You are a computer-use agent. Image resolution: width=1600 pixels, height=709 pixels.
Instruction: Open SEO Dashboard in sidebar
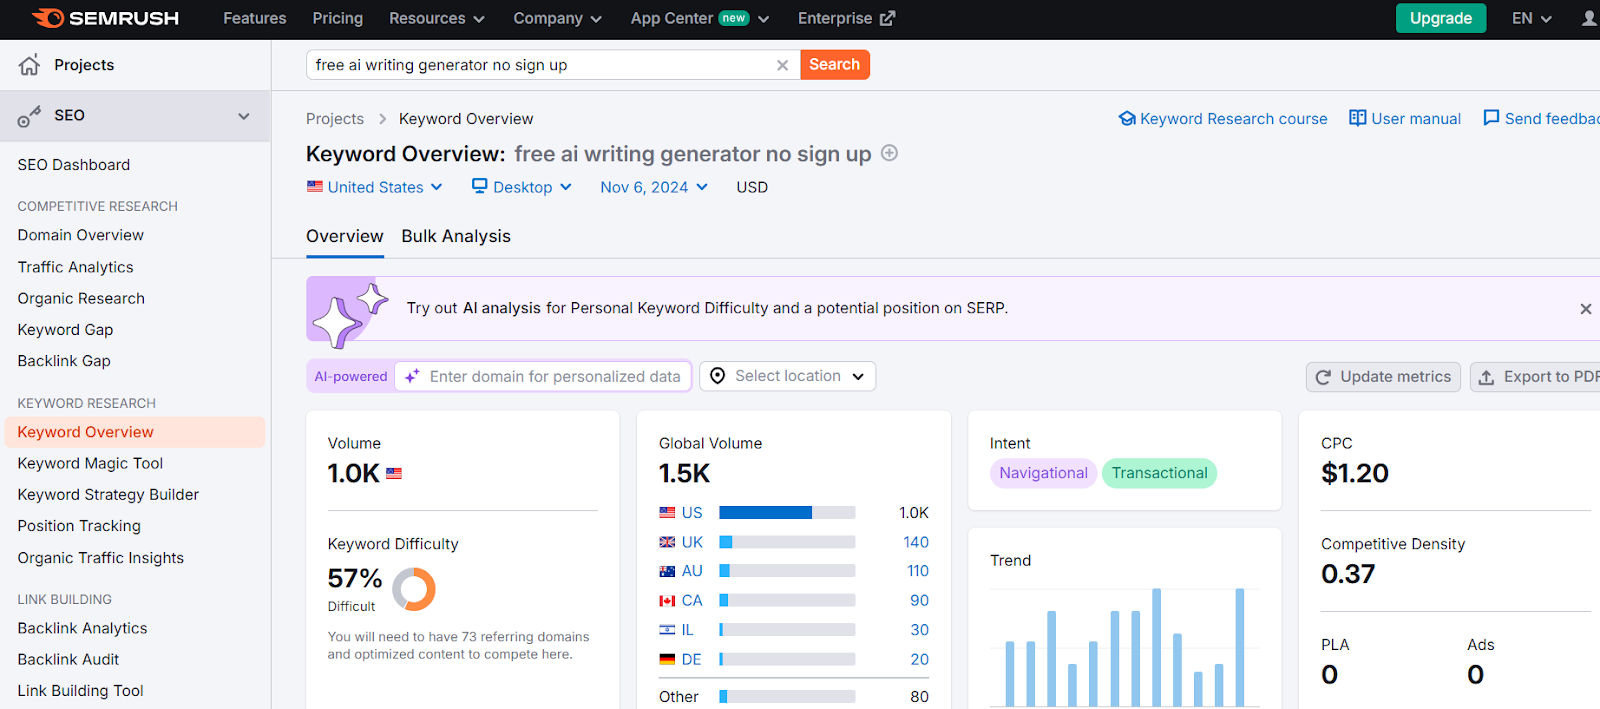pyautogui.click(x=74, y=165)
